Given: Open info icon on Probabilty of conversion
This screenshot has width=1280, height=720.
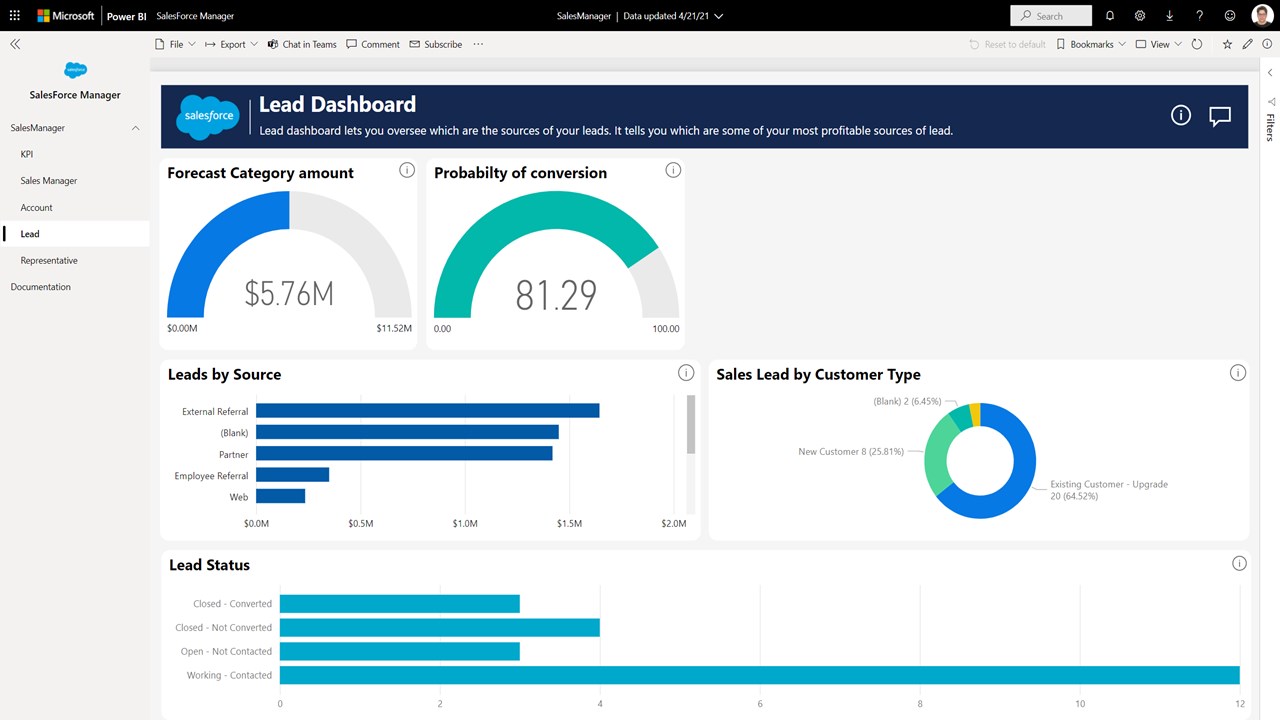Looking at the screenshot, I should coord(673,170).
